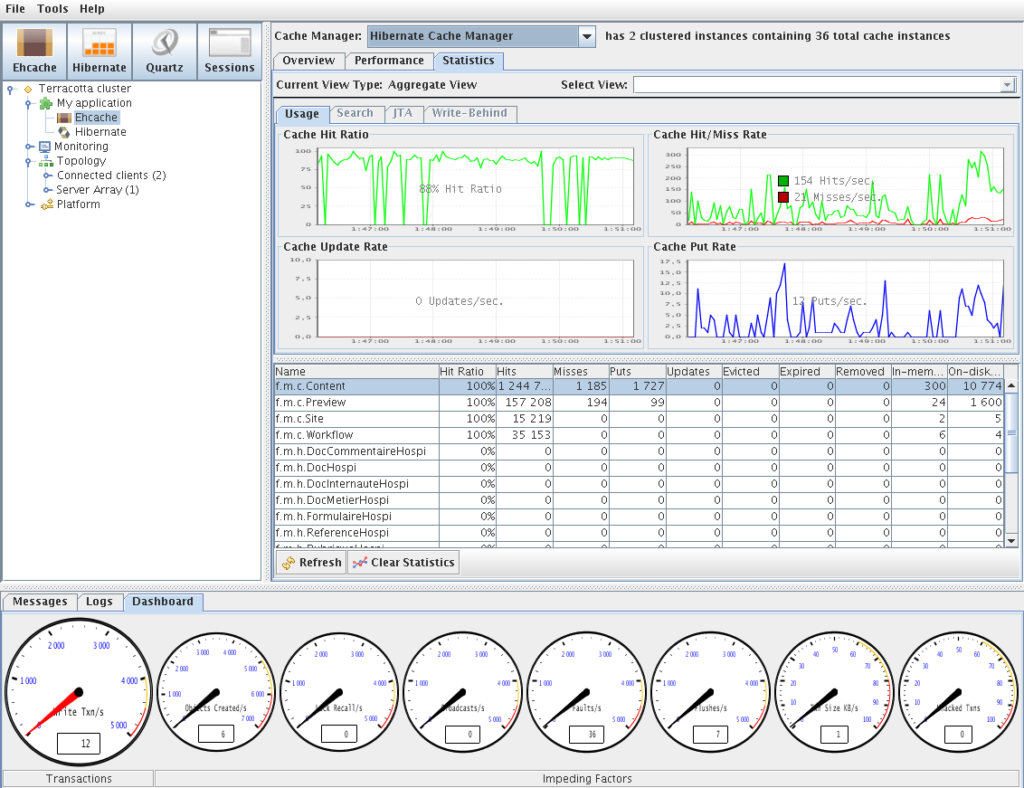Select the Statistics tab
This screenshot has width=1024, height=788.
click(468, 61)
